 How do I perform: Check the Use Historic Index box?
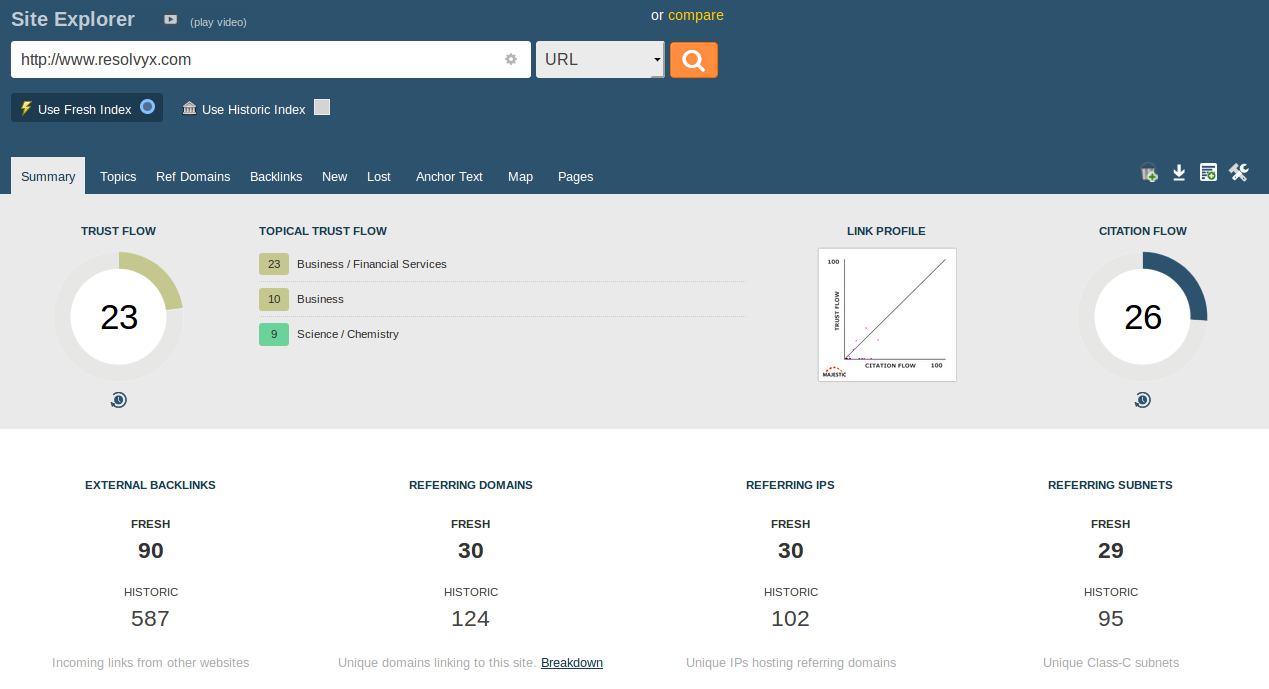pyautogui.click(x=322, y=107)
